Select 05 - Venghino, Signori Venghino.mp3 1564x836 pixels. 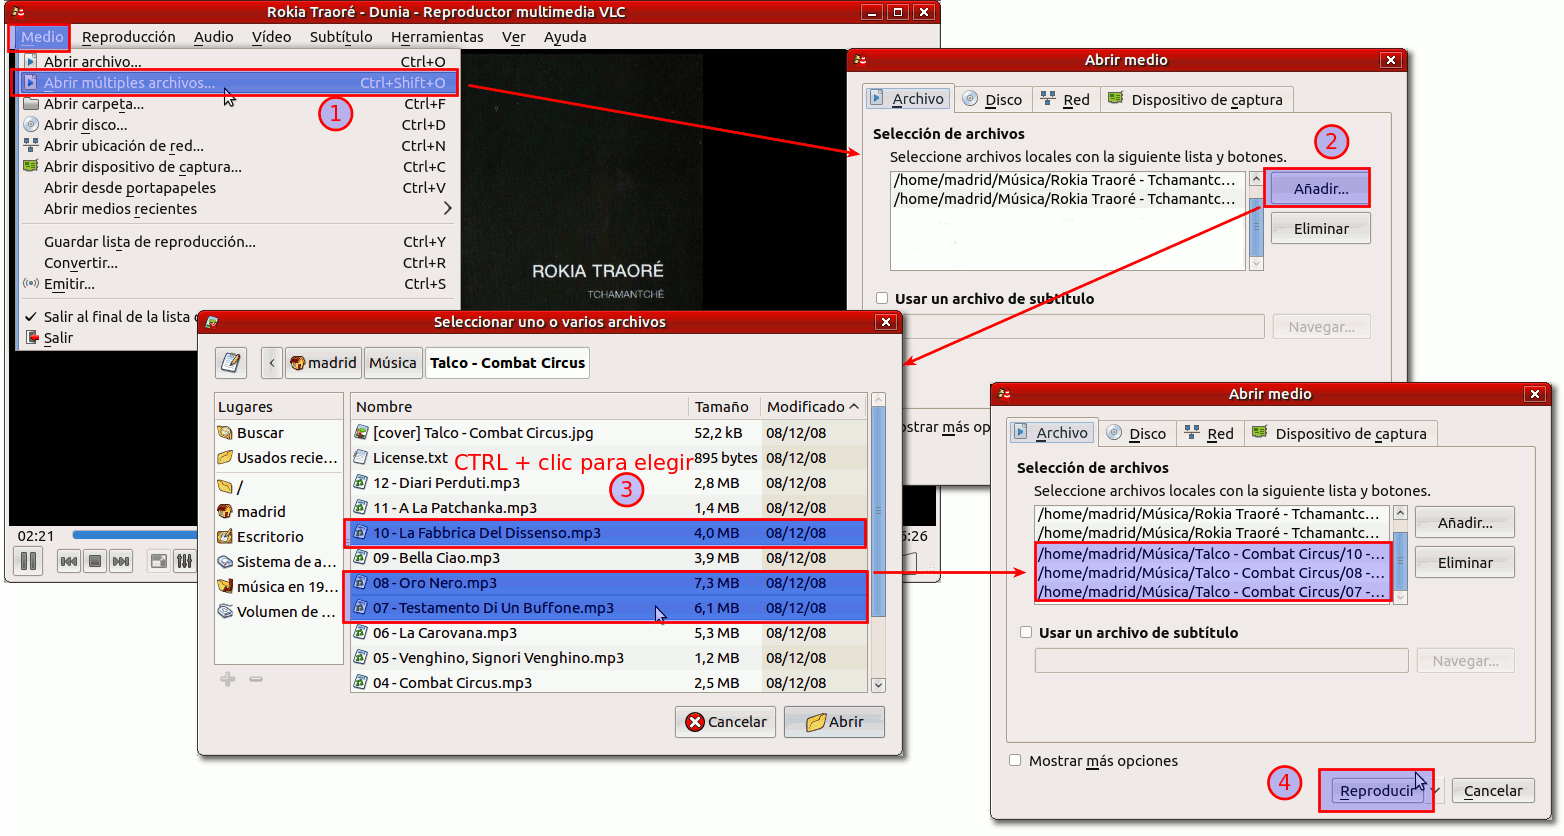(609, 658)
